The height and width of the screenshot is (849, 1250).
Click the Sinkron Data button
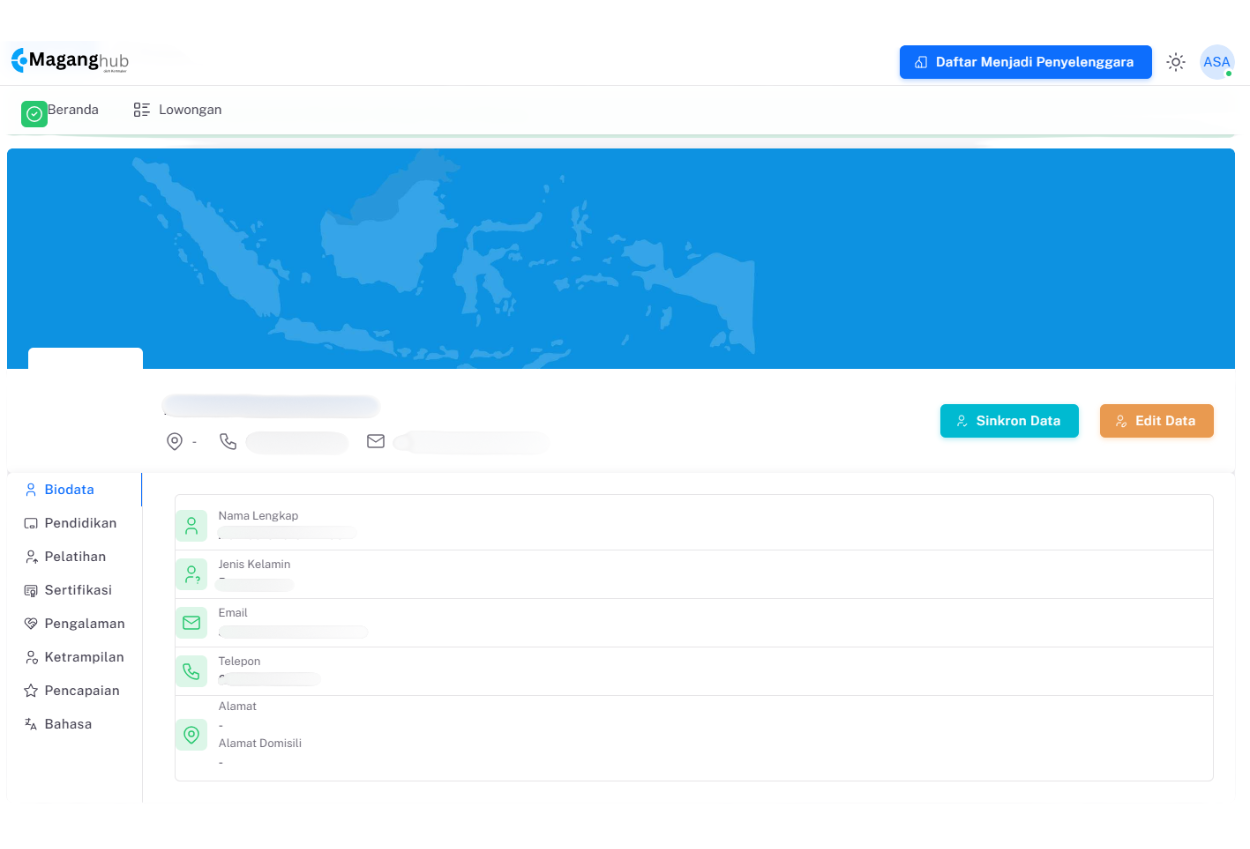pyautogui.click(x=1009, y=421)
